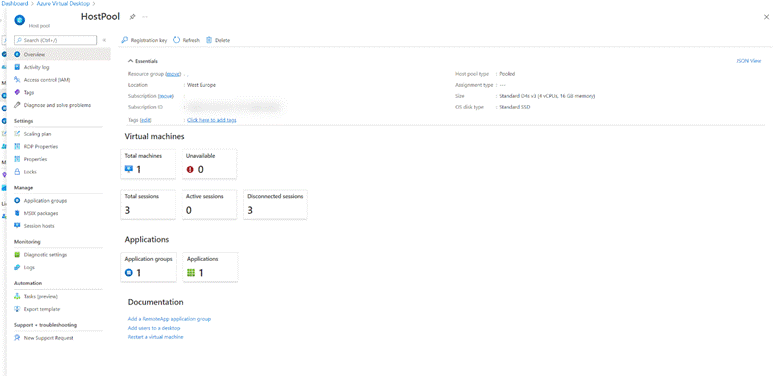Click the Diagnostic settings icon
The image size is (780, 376).
click(17, 255)
